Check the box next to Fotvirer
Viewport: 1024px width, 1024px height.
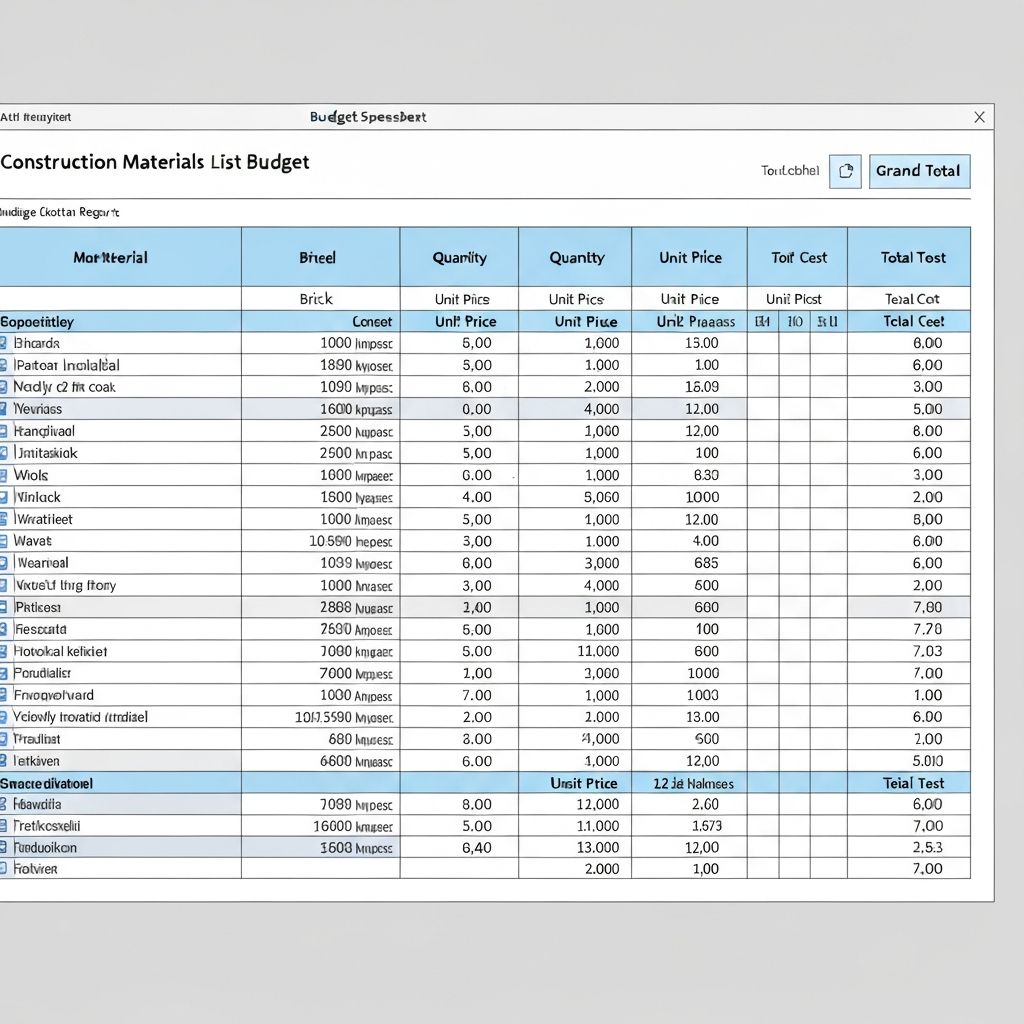coord(4,869)
